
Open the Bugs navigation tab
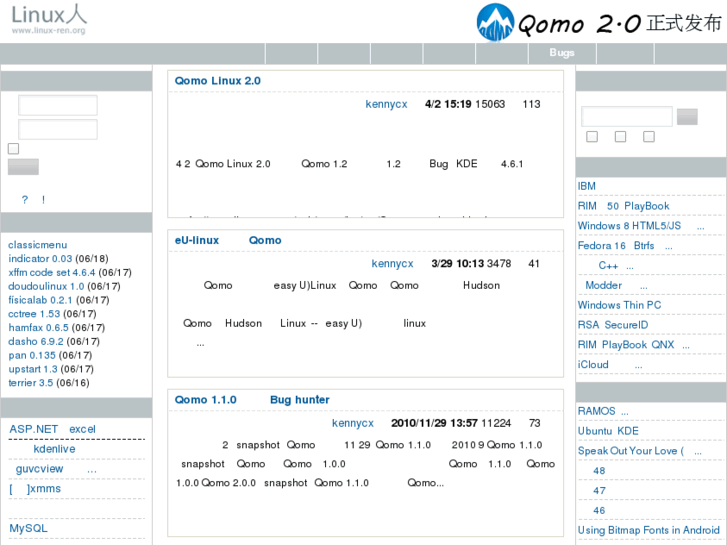coord(562,53)
